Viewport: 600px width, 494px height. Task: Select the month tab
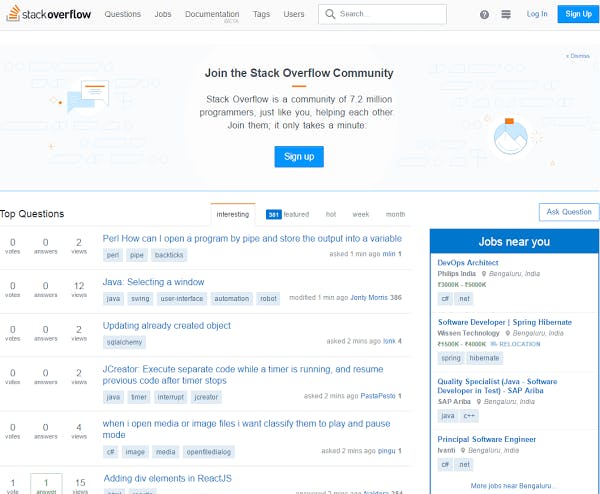[395, 214]
